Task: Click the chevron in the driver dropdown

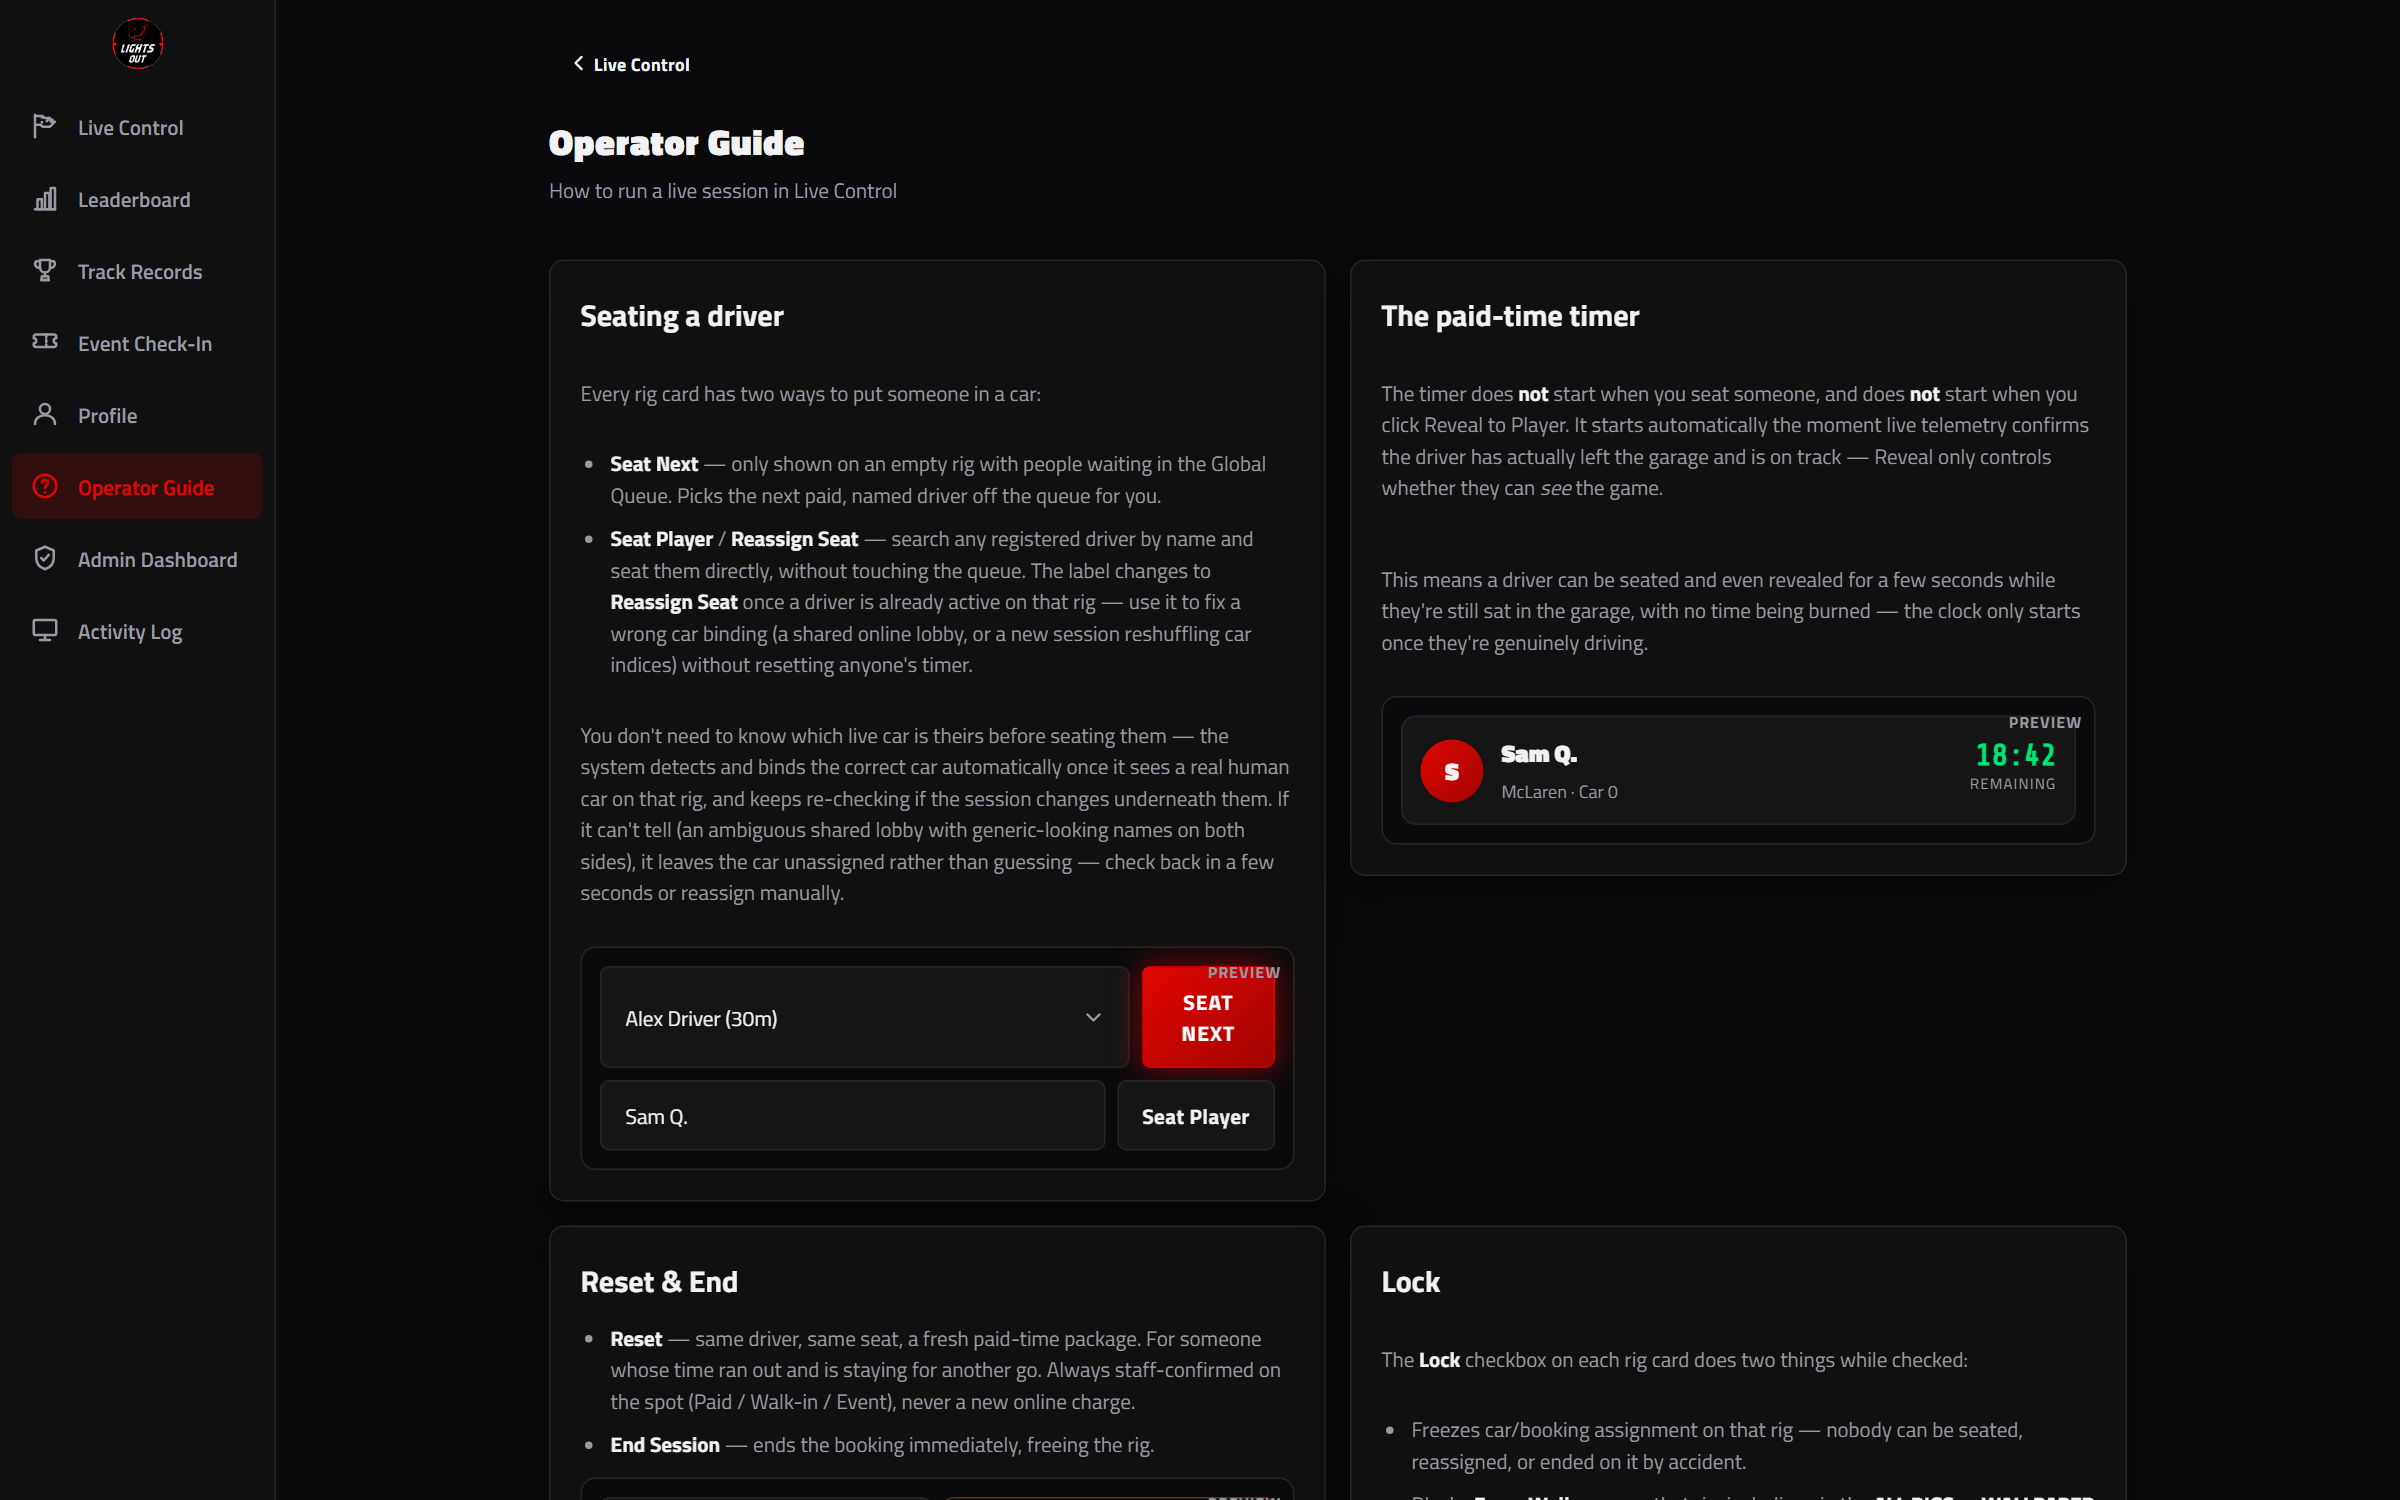Action: [x=1093, y=1018]
